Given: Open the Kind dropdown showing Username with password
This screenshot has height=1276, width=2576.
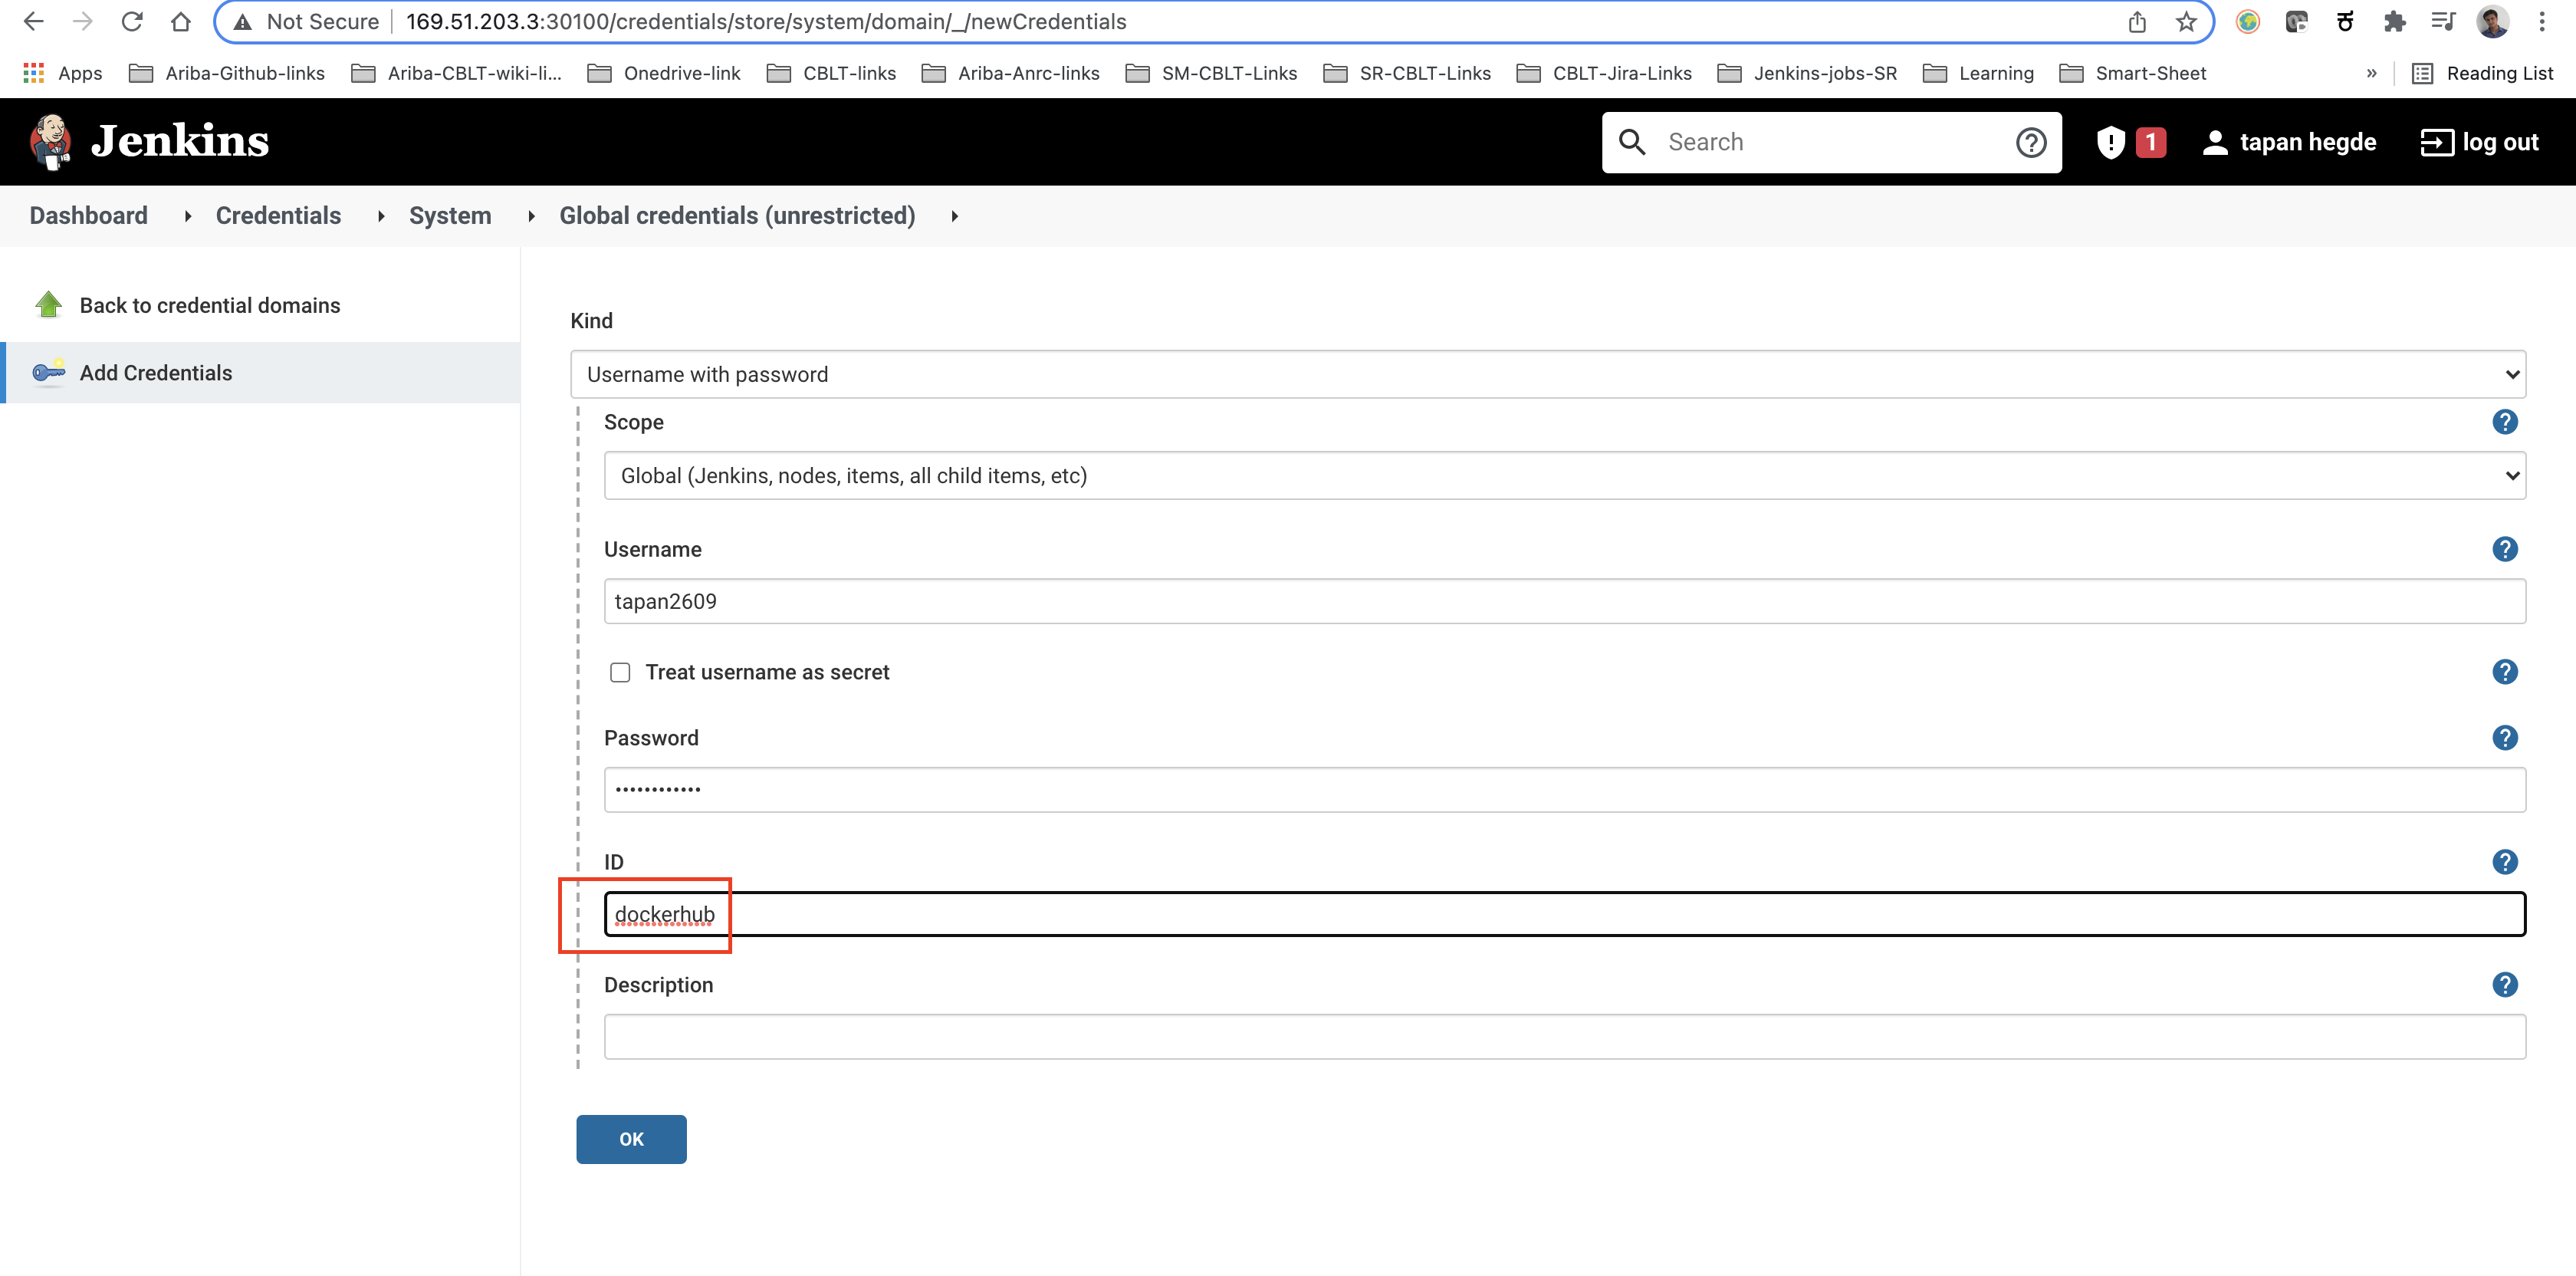Looking at the screenshot, I should (1548, 374).
